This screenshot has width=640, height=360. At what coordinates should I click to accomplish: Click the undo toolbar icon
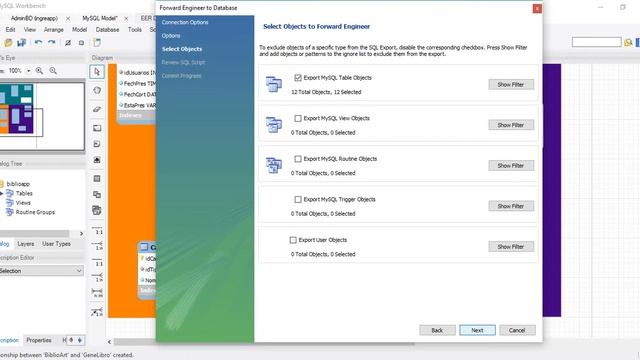[x=38, y=42]
